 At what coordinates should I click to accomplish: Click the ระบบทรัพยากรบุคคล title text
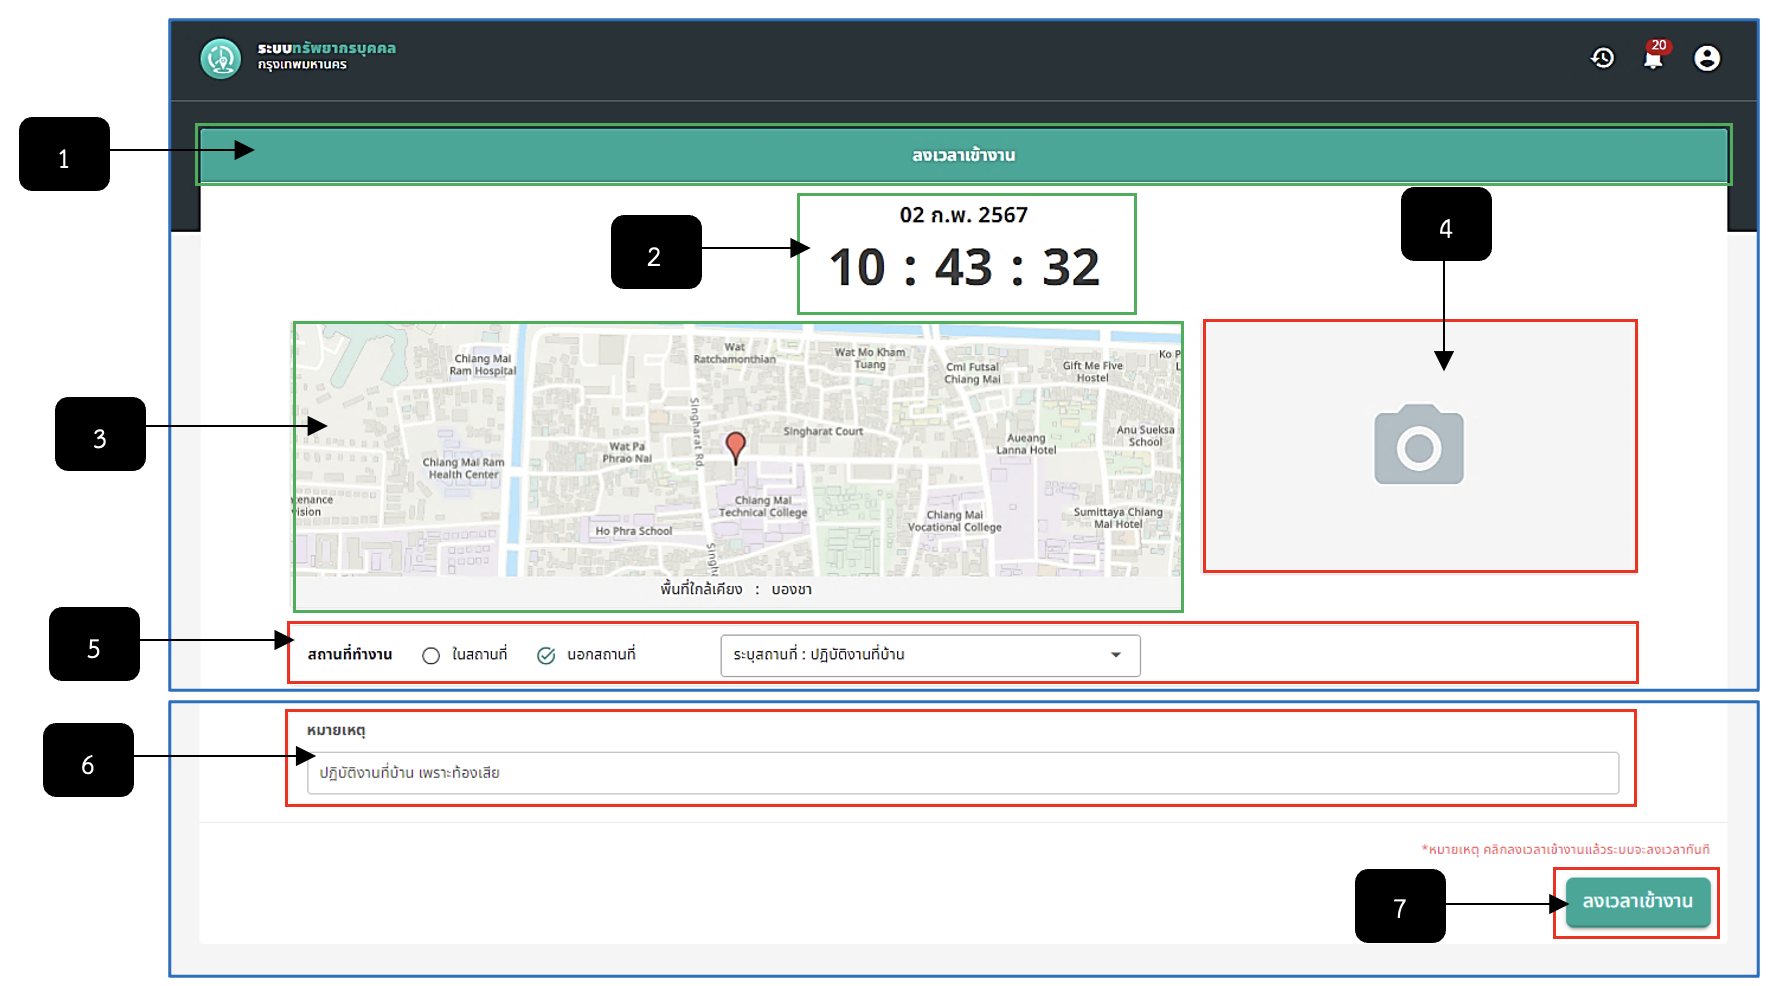[x=327, y=48]
